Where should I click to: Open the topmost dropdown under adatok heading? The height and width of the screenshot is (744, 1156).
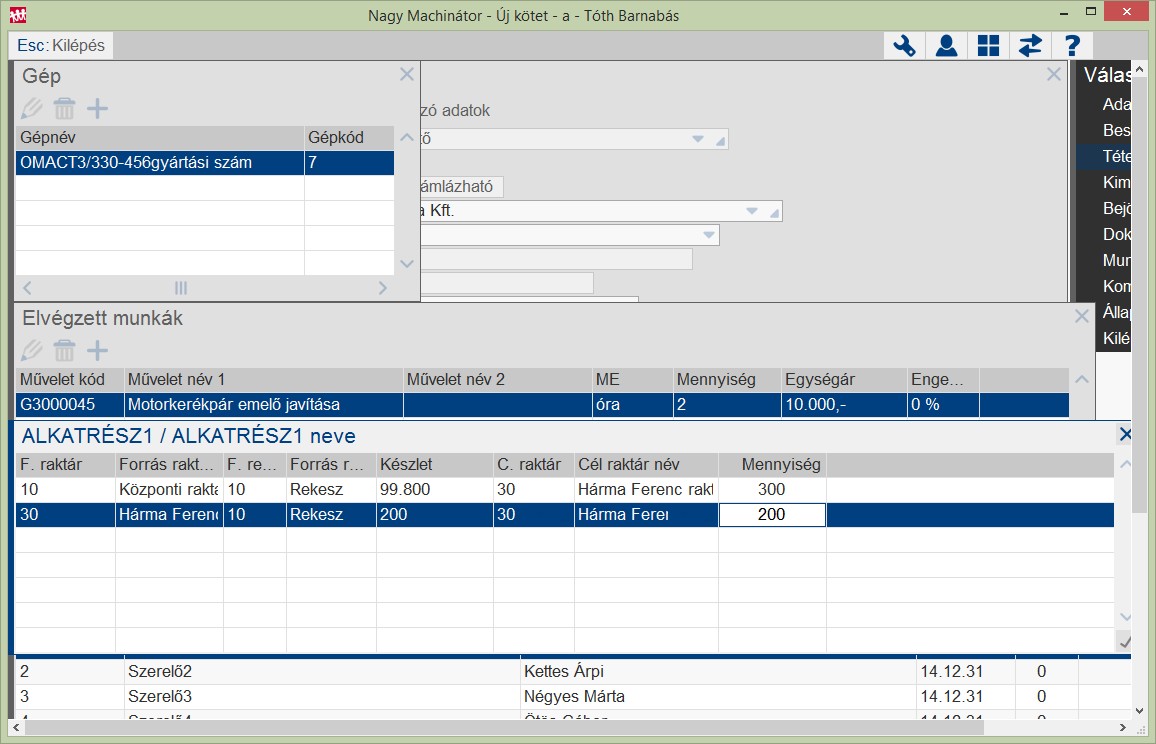(x=698, y=139)
